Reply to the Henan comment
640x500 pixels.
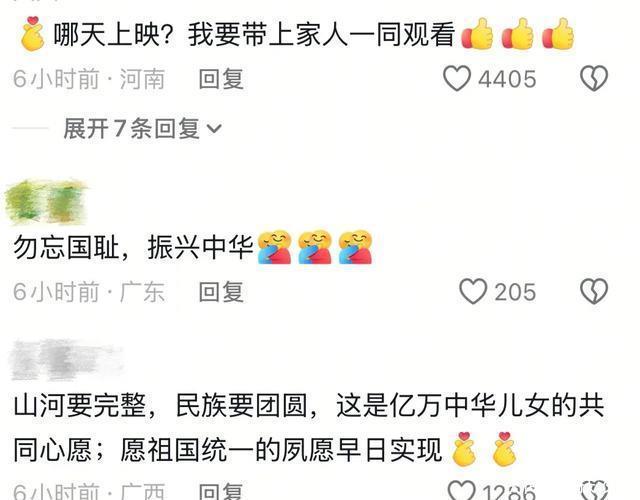point(221,79)
